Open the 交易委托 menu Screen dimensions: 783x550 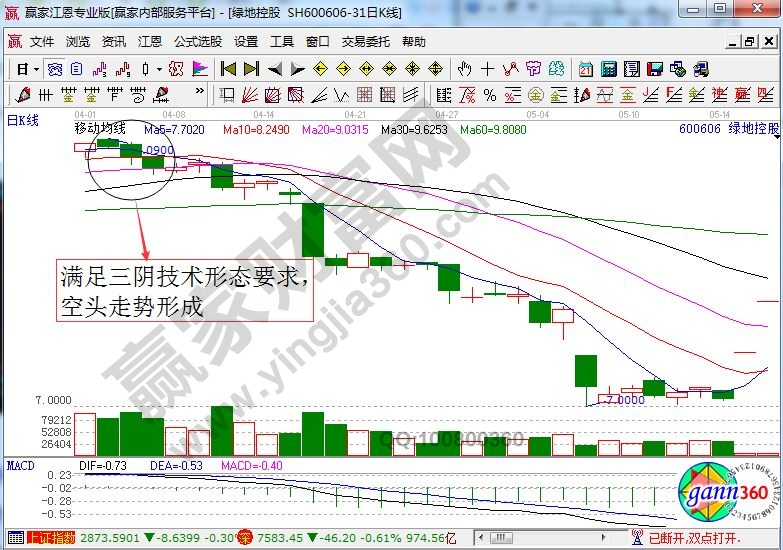pyautogui.click(x=366, y=42)
